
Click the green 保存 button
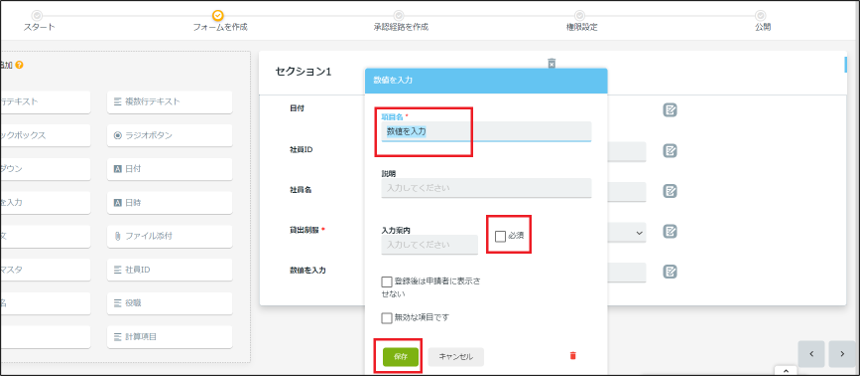coord(401,356)
